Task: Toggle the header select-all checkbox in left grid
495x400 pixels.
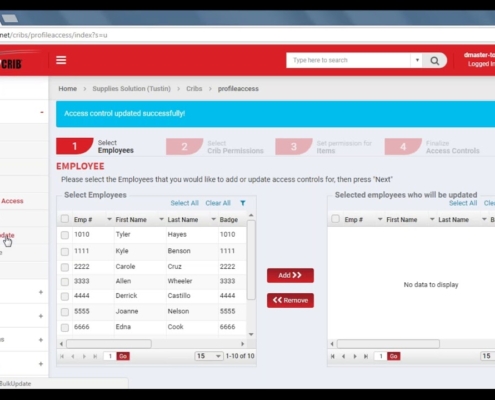Action: tap(65, 219)
